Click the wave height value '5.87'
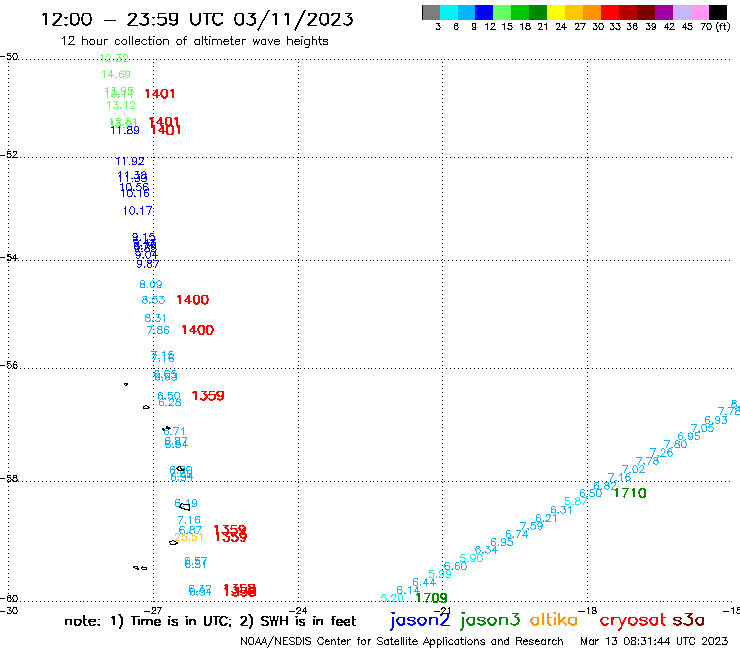Viewport: 740px width, 650px height. (x=576, y=501)
